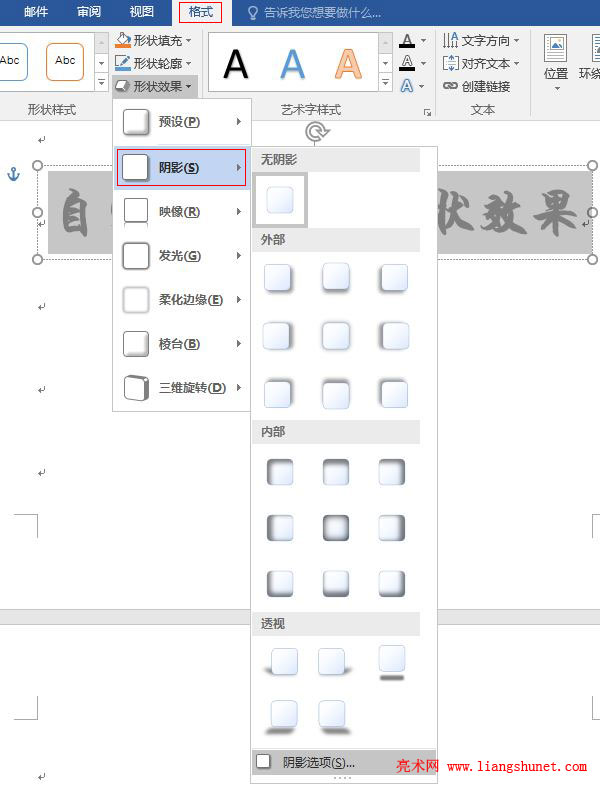Expand the WordArt styles gallery
The width and height of the screenshot is (600, 787).
coord(385,82)
